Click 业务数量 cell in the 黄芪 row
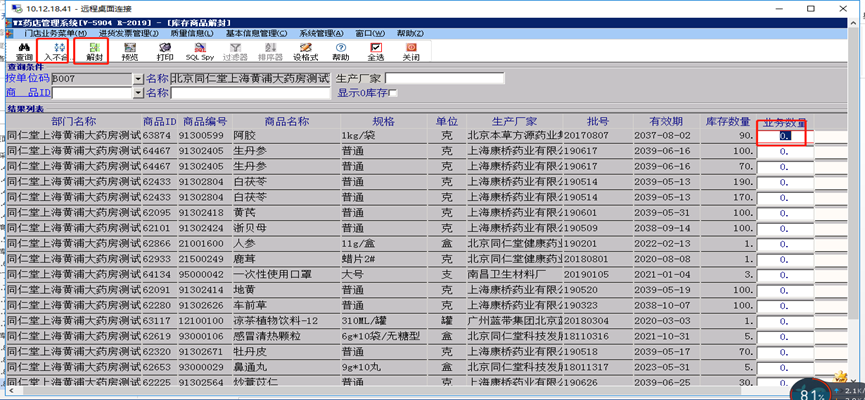This screenshot has height=400, width=865. pyautogui.click(x=785, y=212)
